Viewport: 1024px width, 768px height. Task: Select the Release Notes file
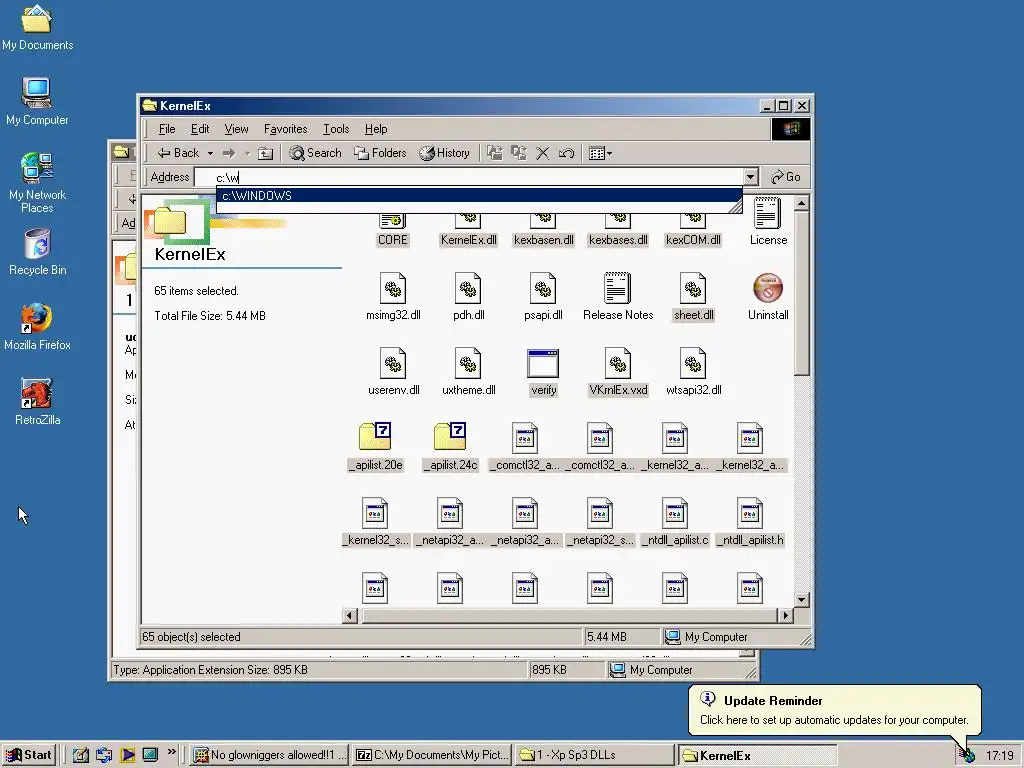click(618, 296)
